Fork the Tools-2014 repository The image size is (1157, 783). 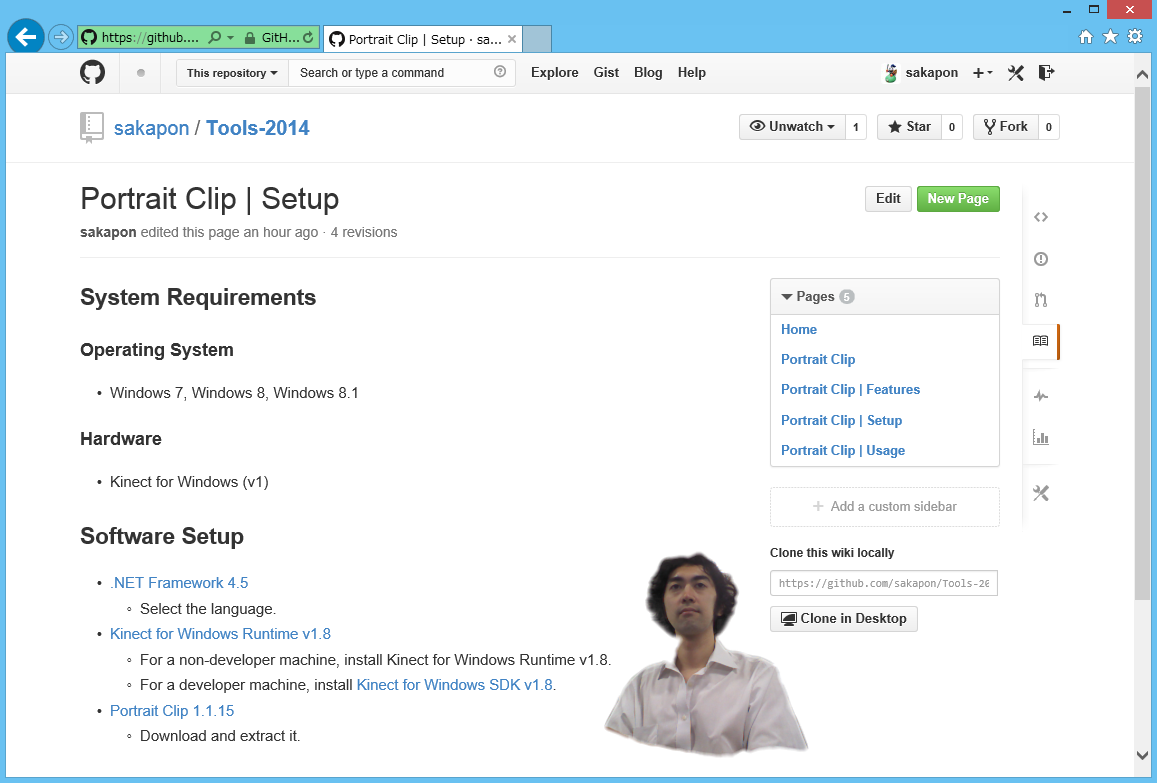[1006, 126]
